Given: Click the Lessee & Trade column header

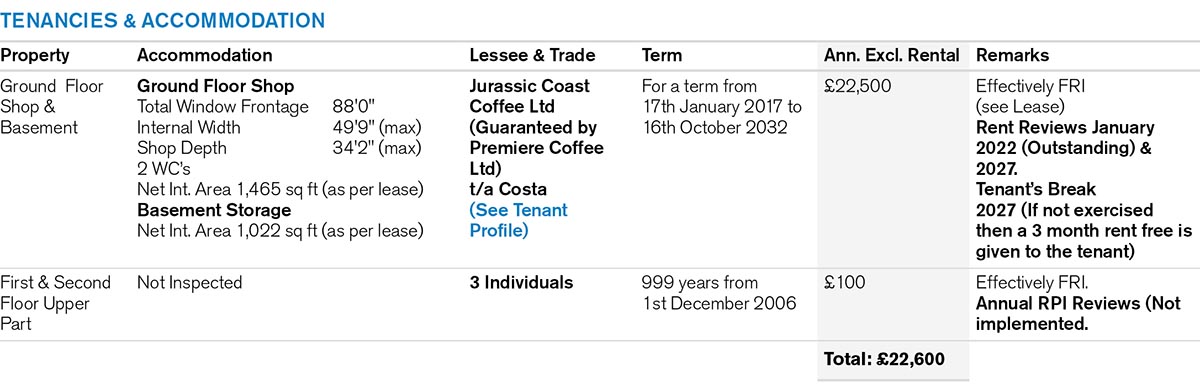Looking at the screenshot, I should coord(532,56).
